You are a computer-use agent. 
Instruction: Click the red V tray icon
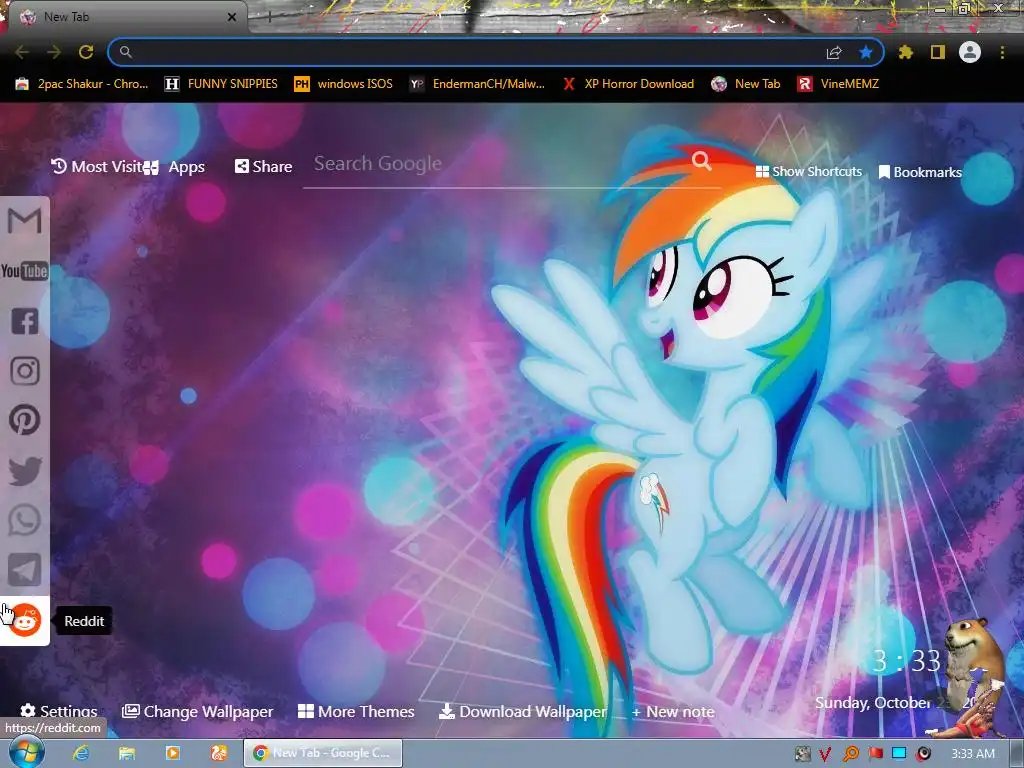pos(825,754)
